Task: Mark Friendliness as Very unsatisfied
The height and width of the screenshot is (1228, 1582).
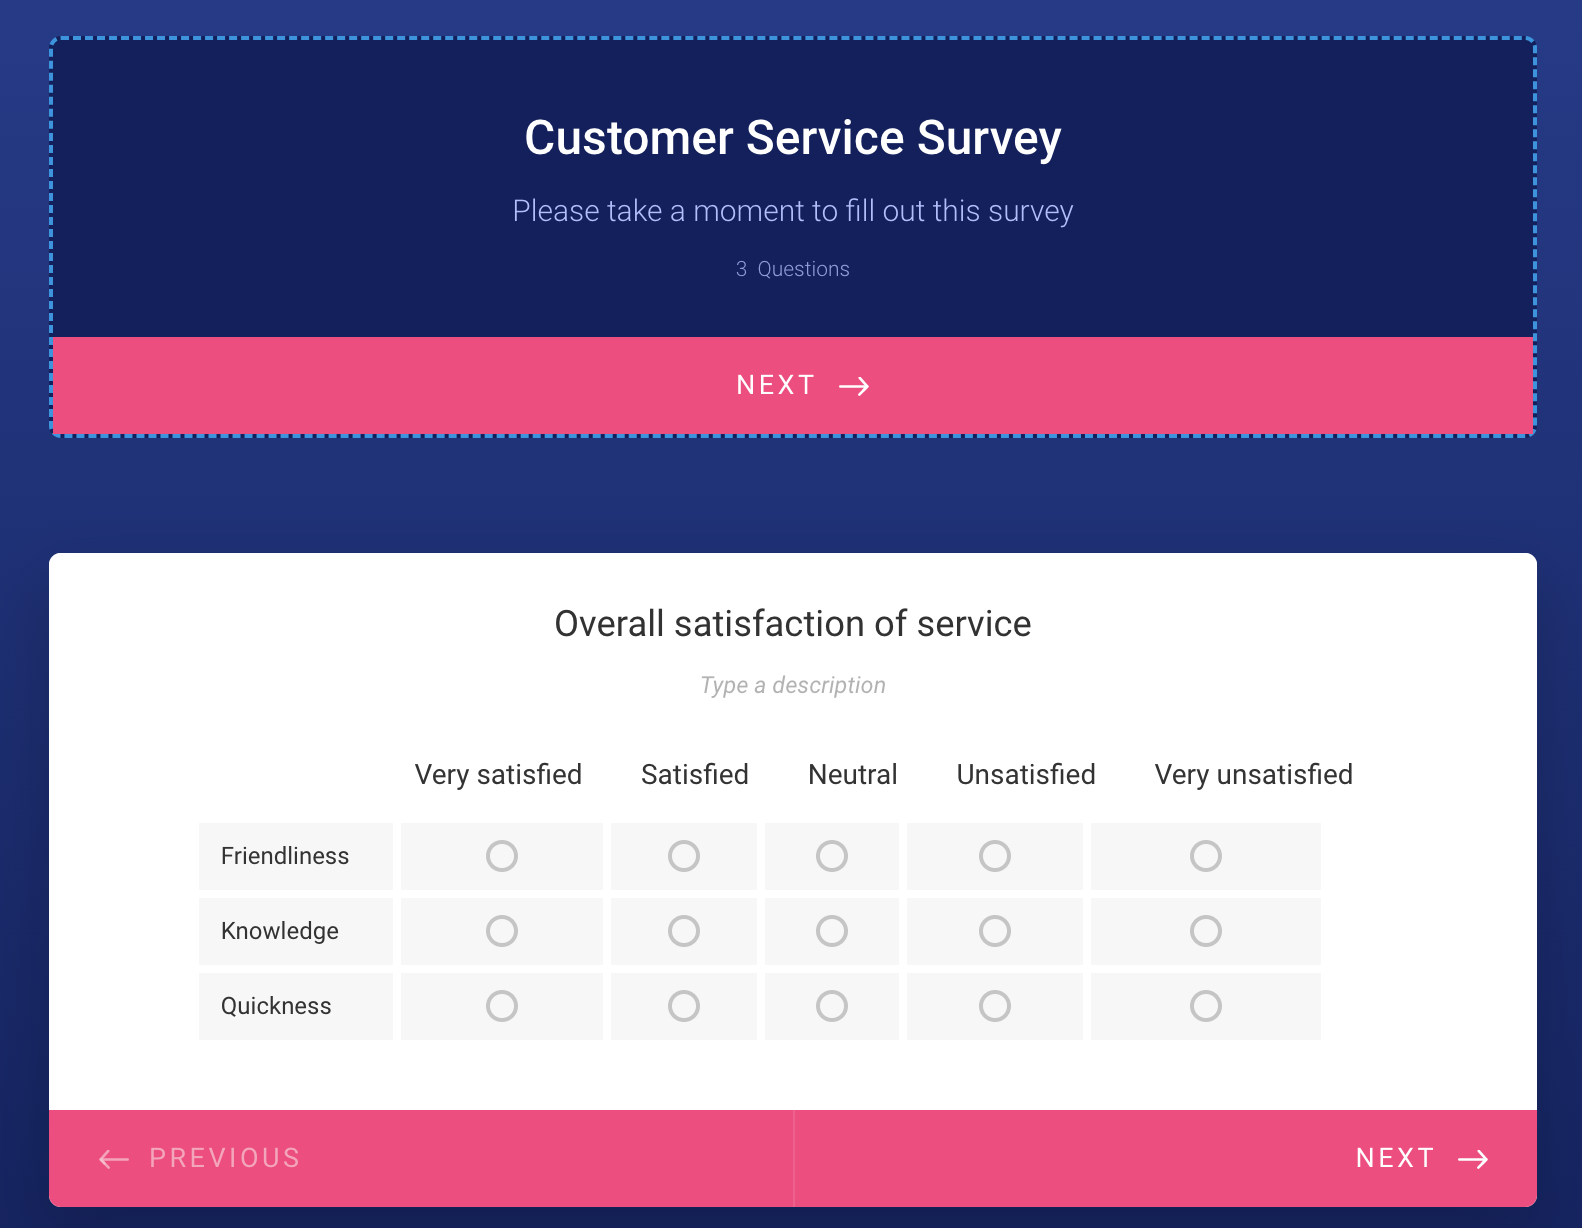Action: point(1206,856)
